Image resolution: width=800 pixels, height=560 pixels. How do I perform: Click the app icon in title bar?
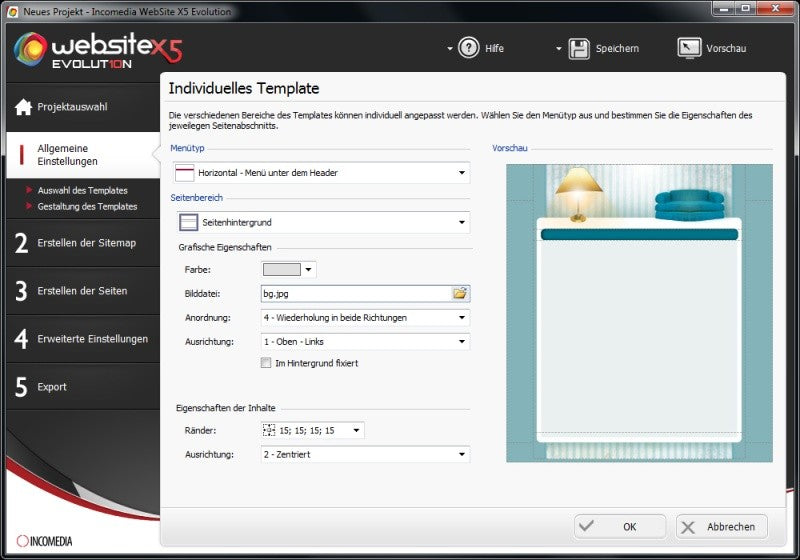pyautogui.click(x=12, y=11)
